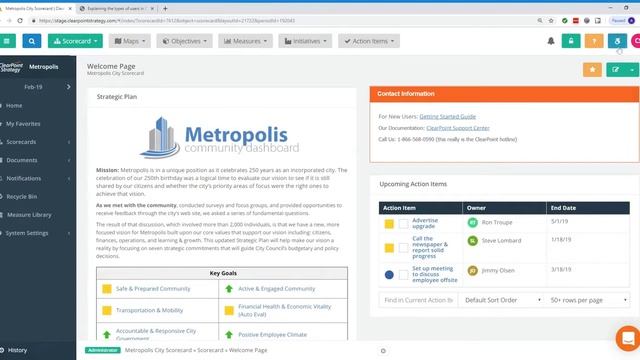Open Measure Library in sidebar
640x360 pixels.
29,215
